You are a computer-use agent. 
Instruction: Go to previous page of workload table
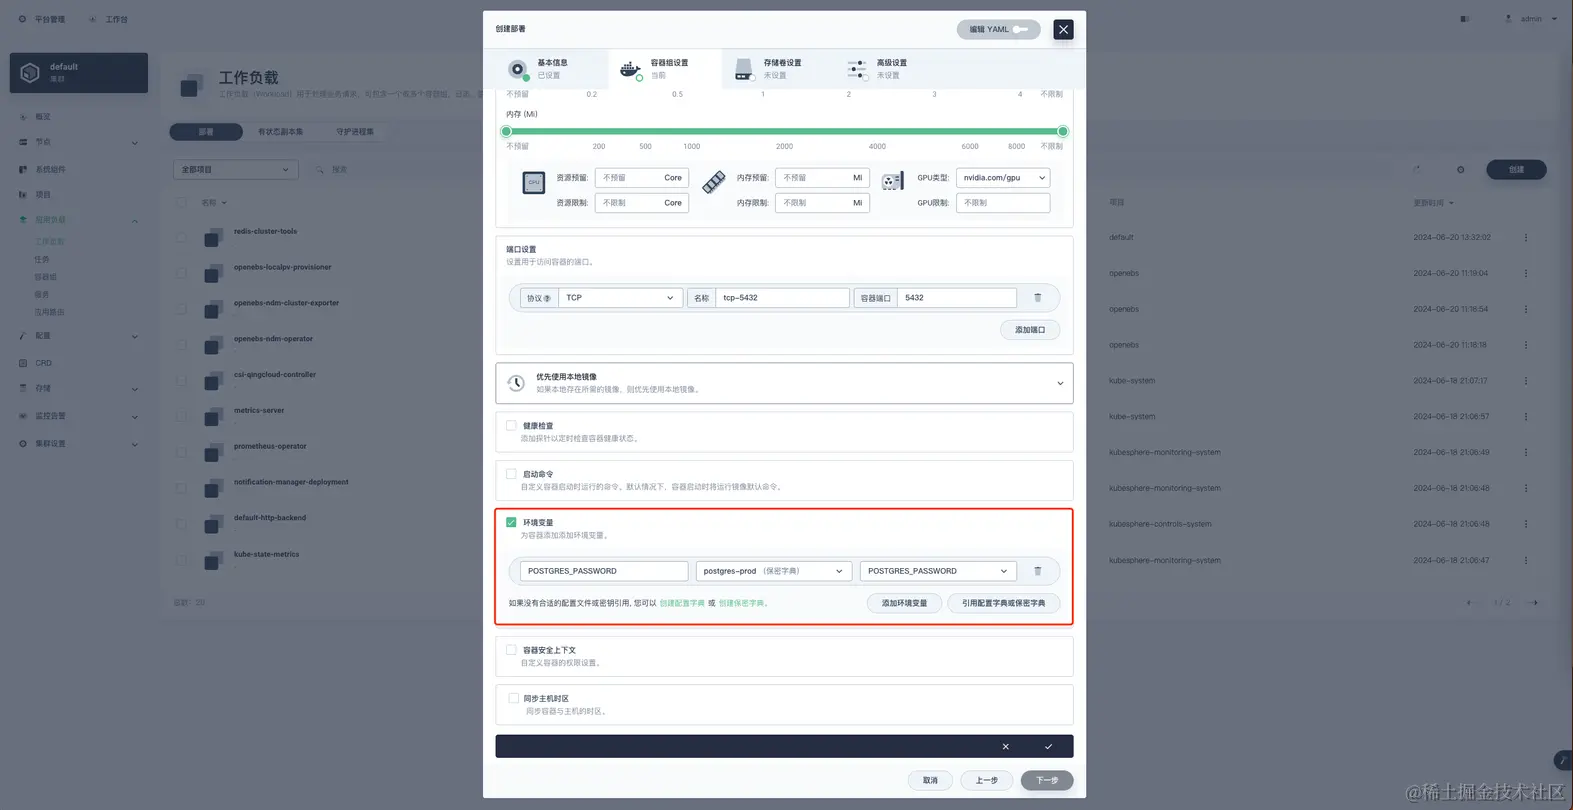[x=1468, y=603]
